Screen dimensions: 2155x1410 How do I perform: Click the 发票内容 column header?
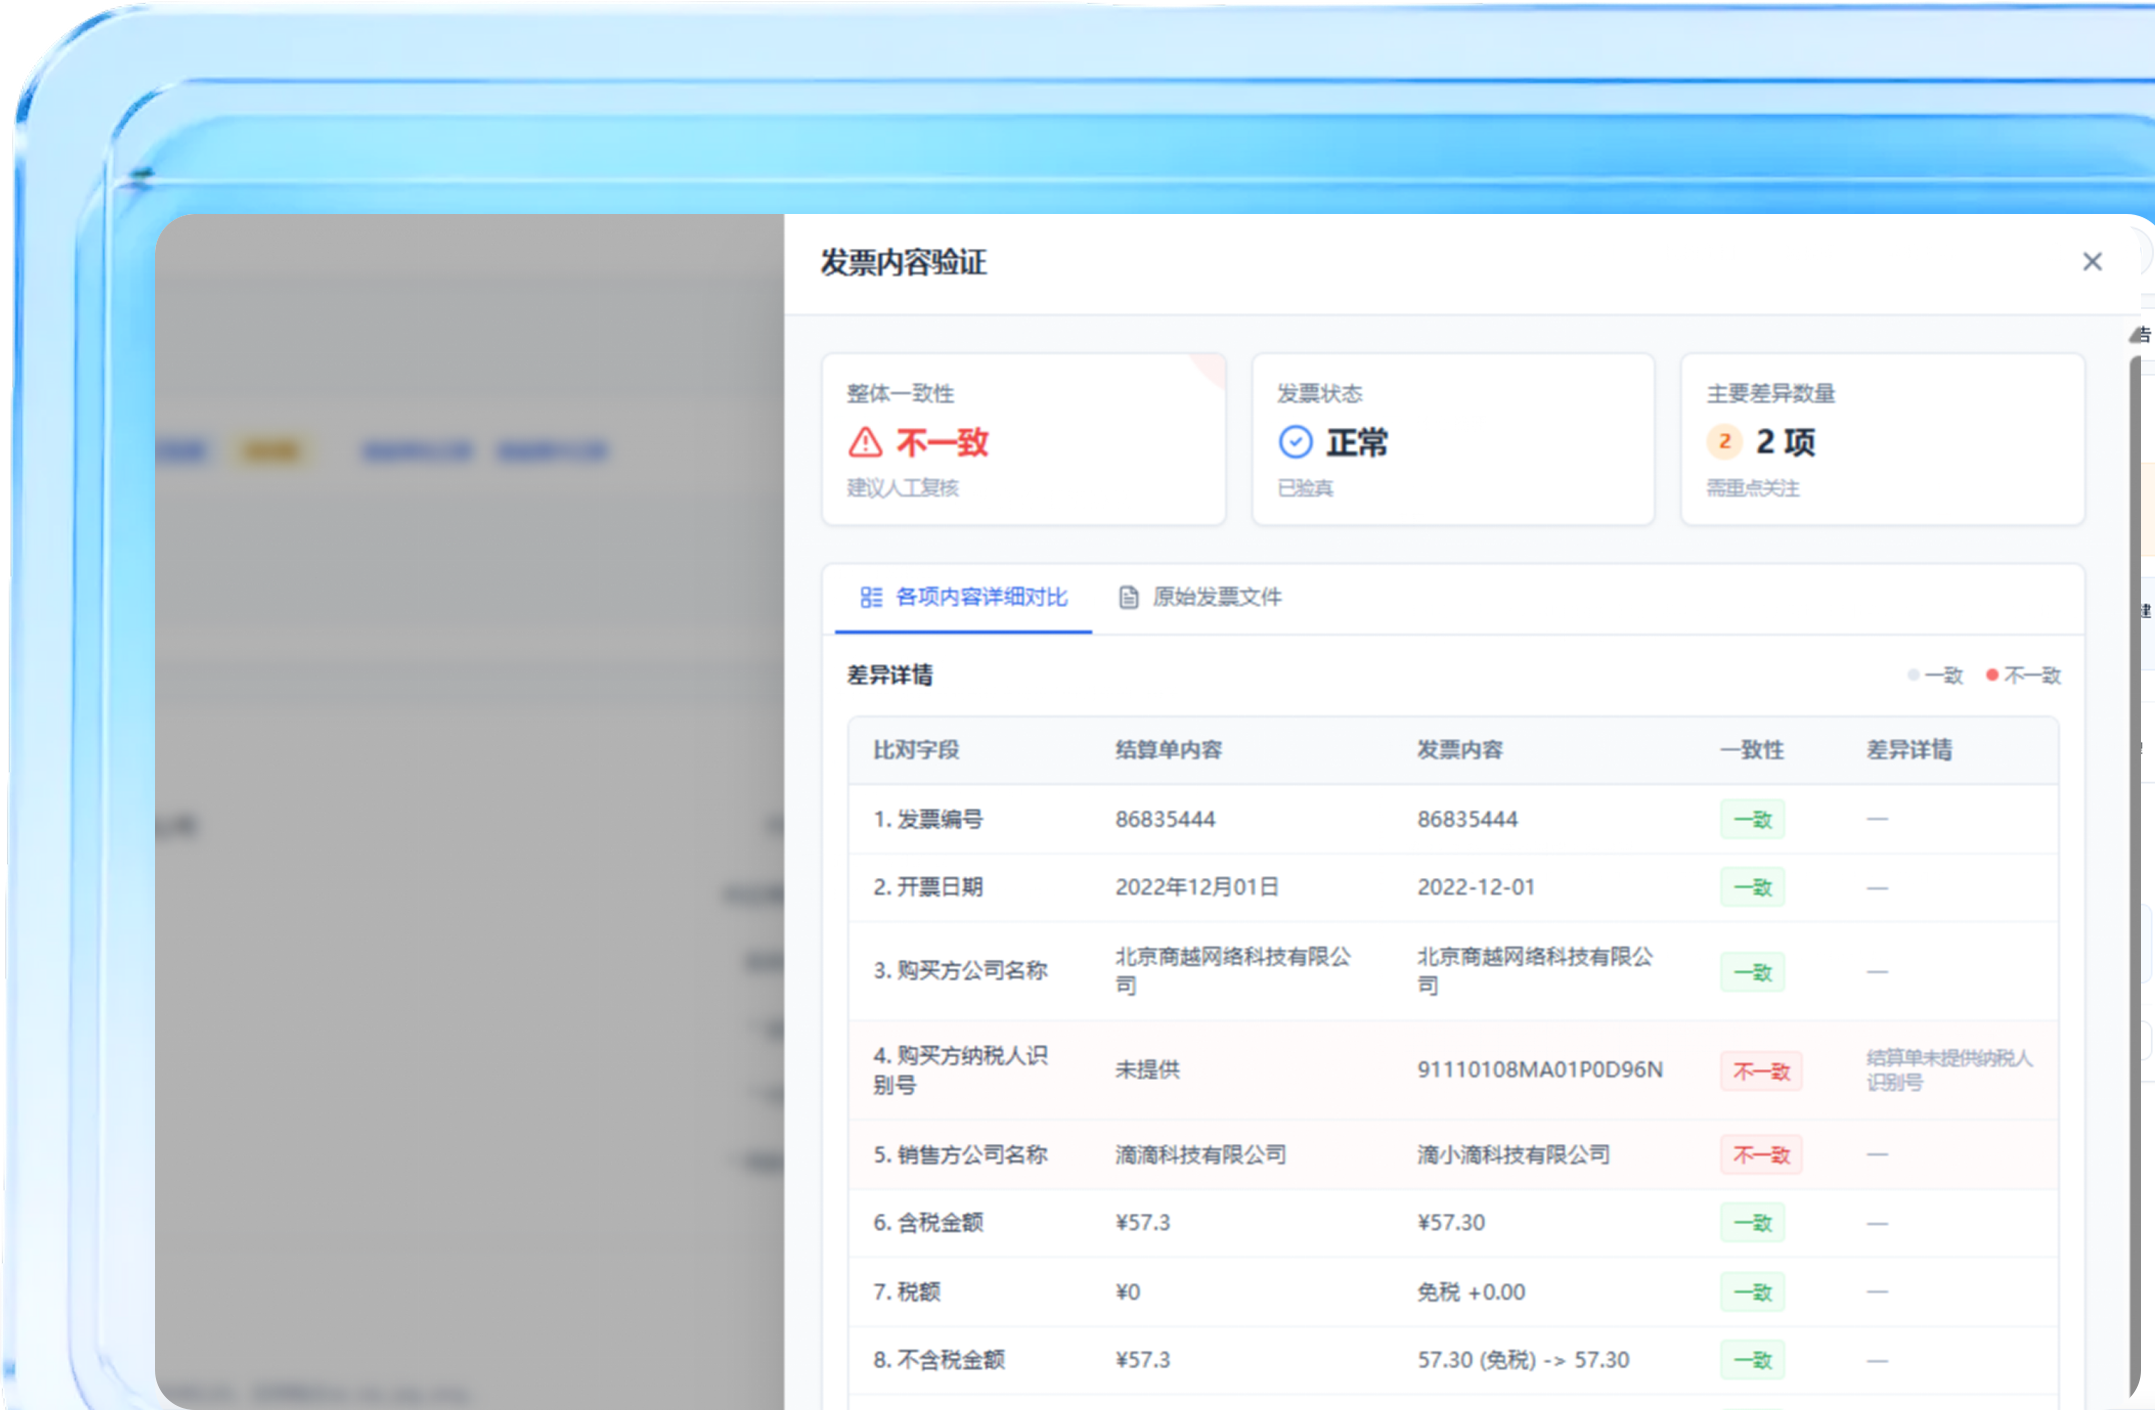point(1460,750)
